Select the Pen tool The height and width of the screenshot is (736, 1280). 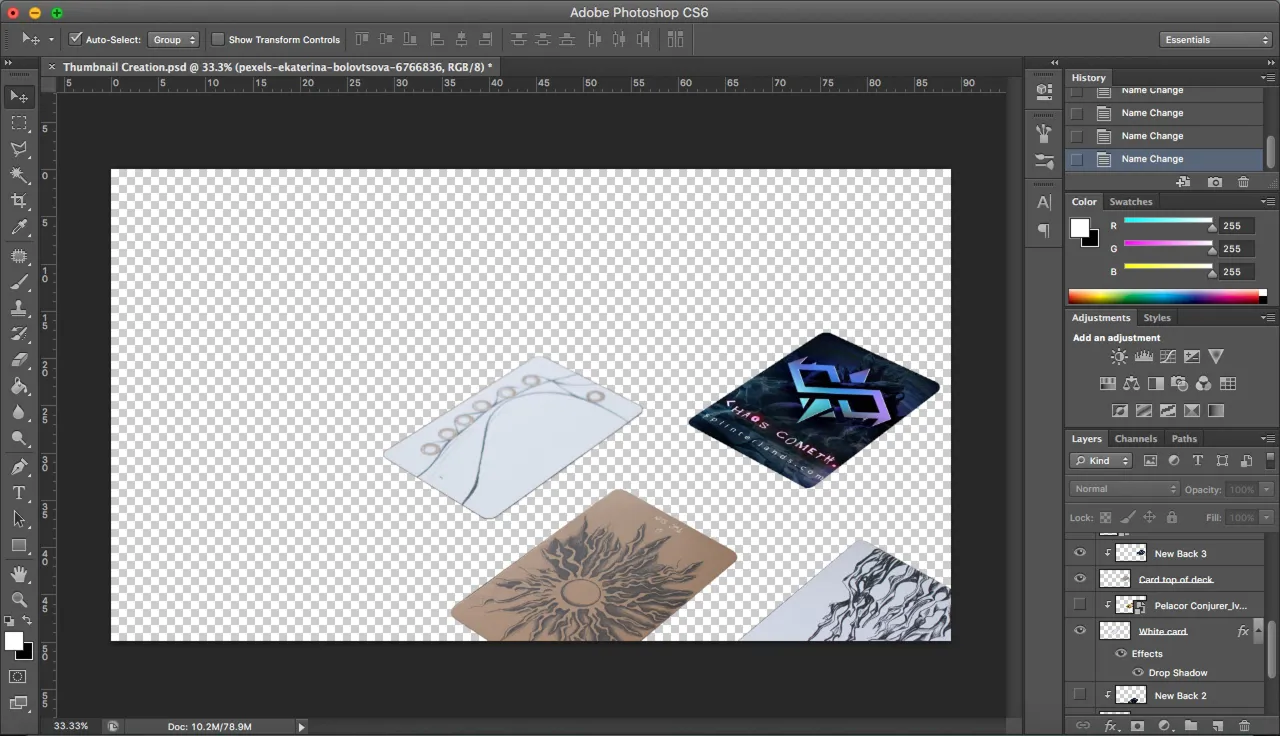(x=19, y=467)
